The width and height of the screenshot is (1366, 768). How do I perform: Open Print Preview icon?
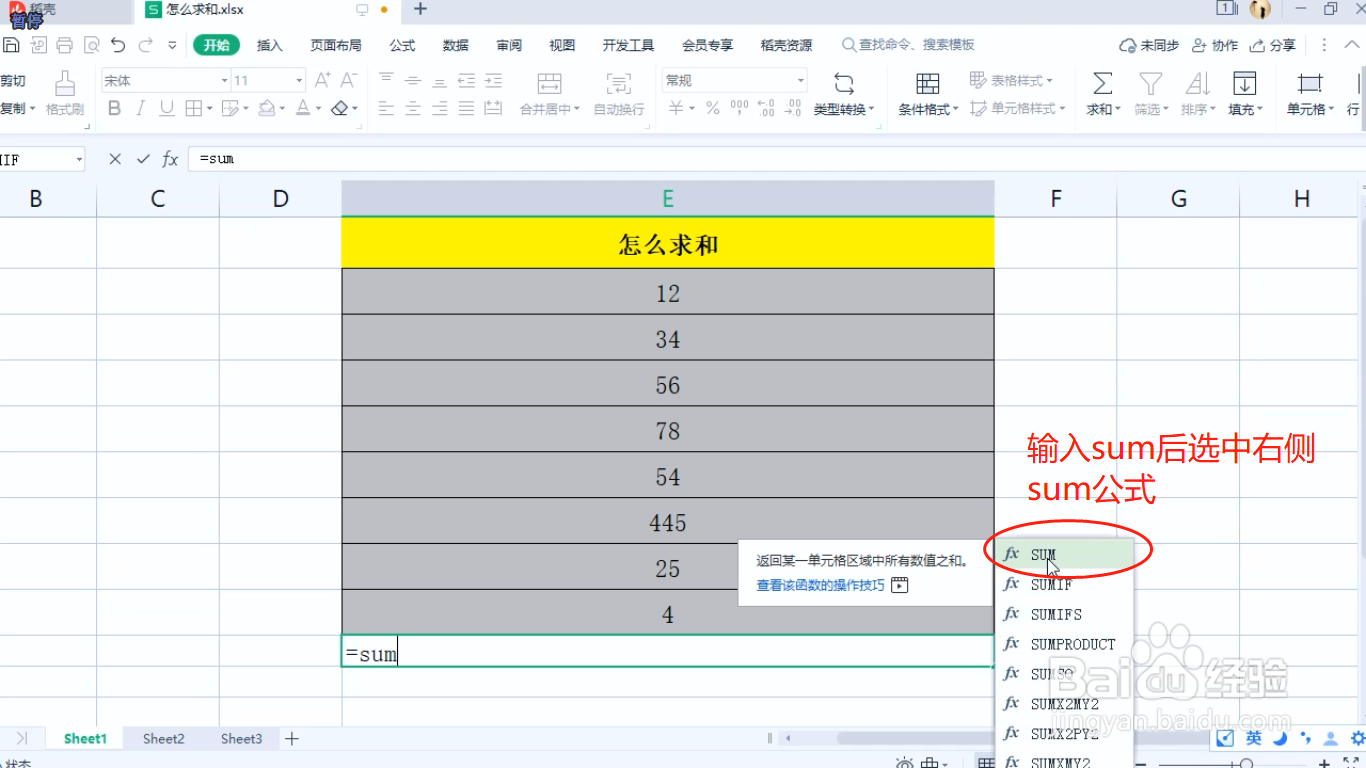92,45
